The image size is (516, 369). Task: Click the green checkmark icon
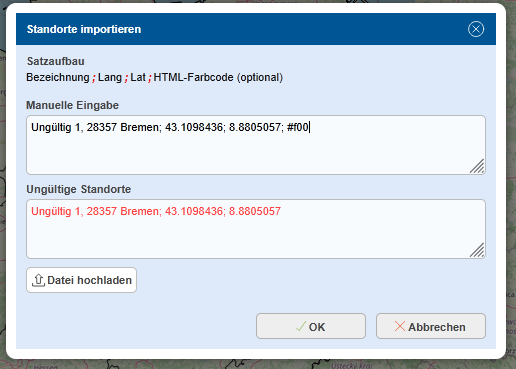[300, 326]
